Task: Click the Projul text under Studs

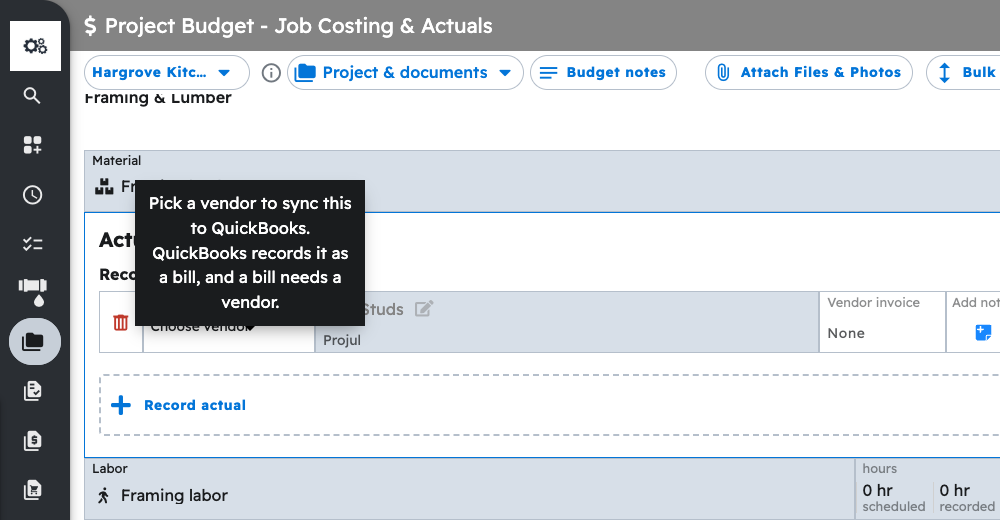Action: coord(342,340)
